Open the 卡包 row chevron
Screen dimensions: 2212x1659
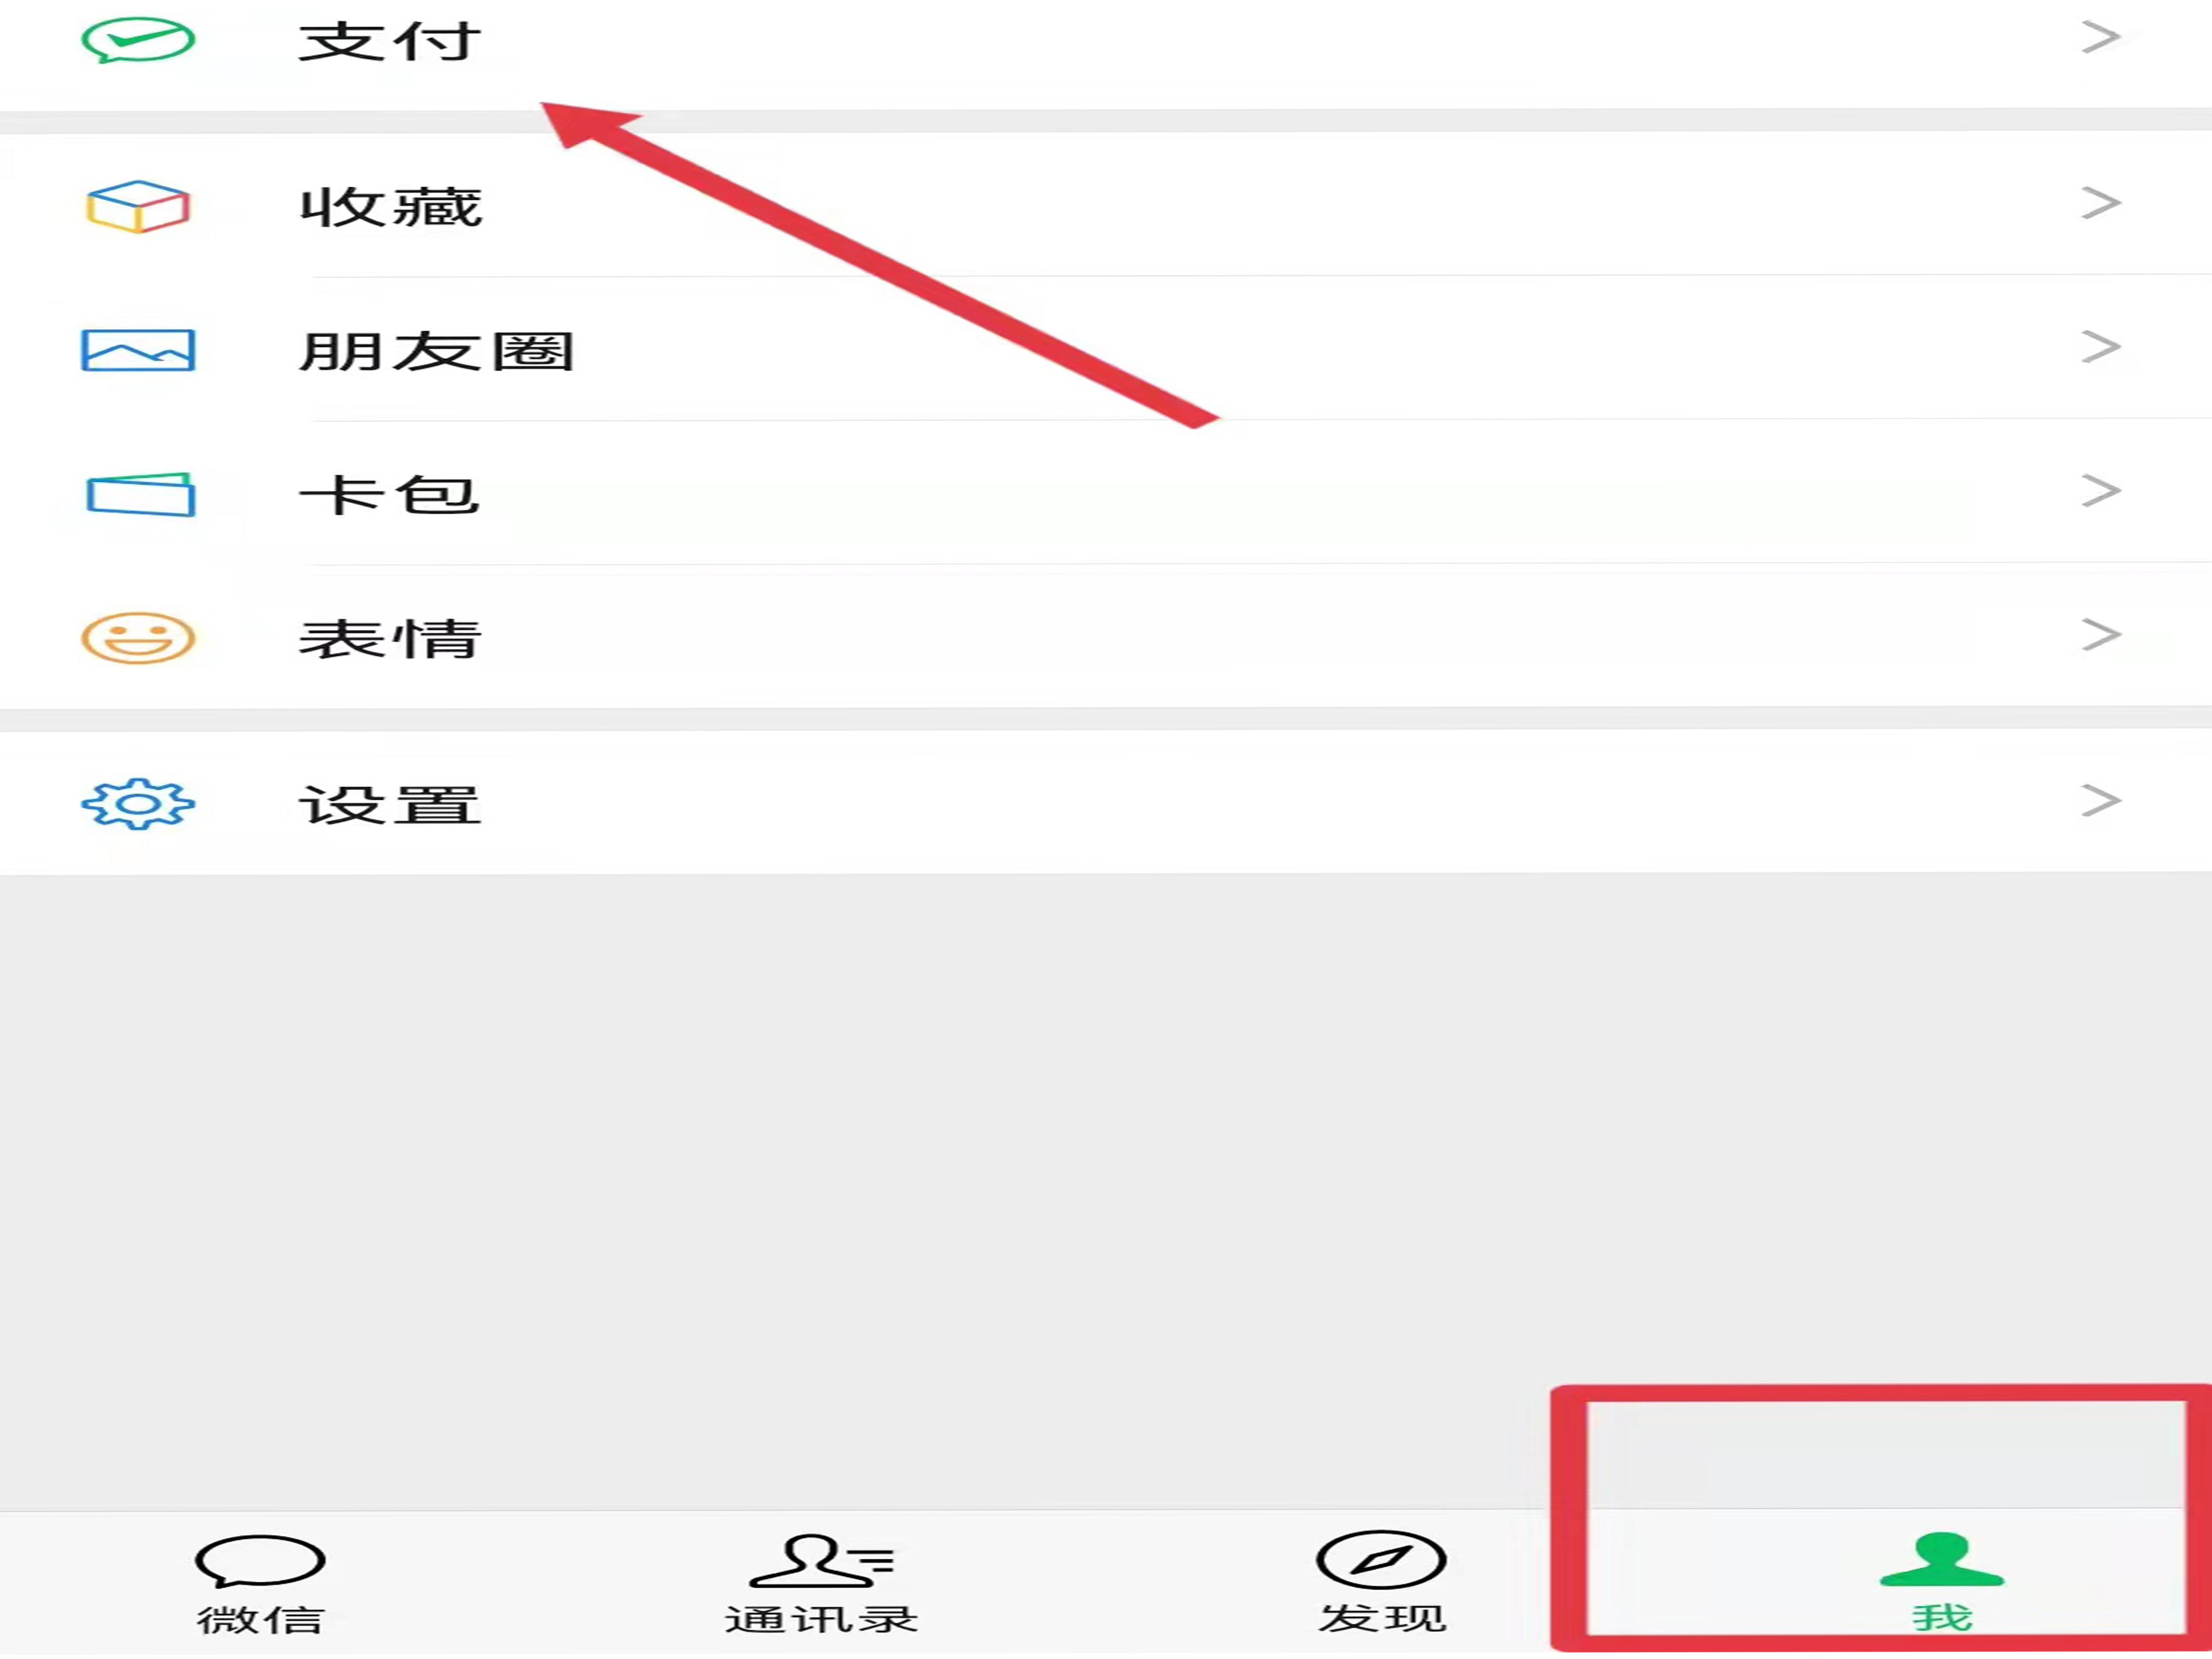2101,491
